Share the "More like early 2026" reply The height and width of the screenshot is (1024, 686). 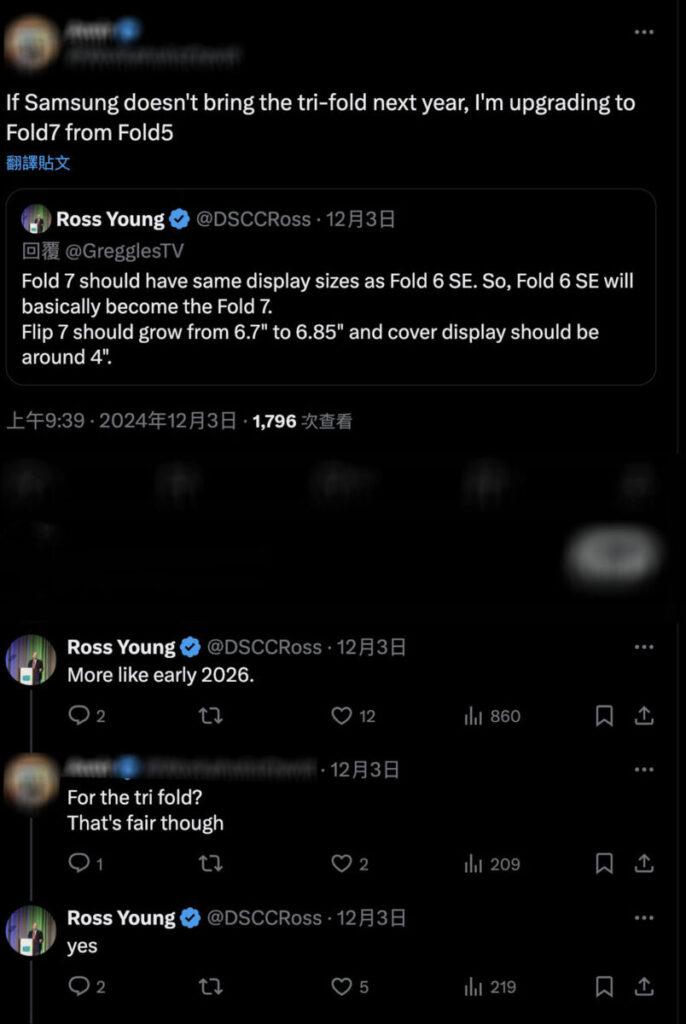click(645, 716)
